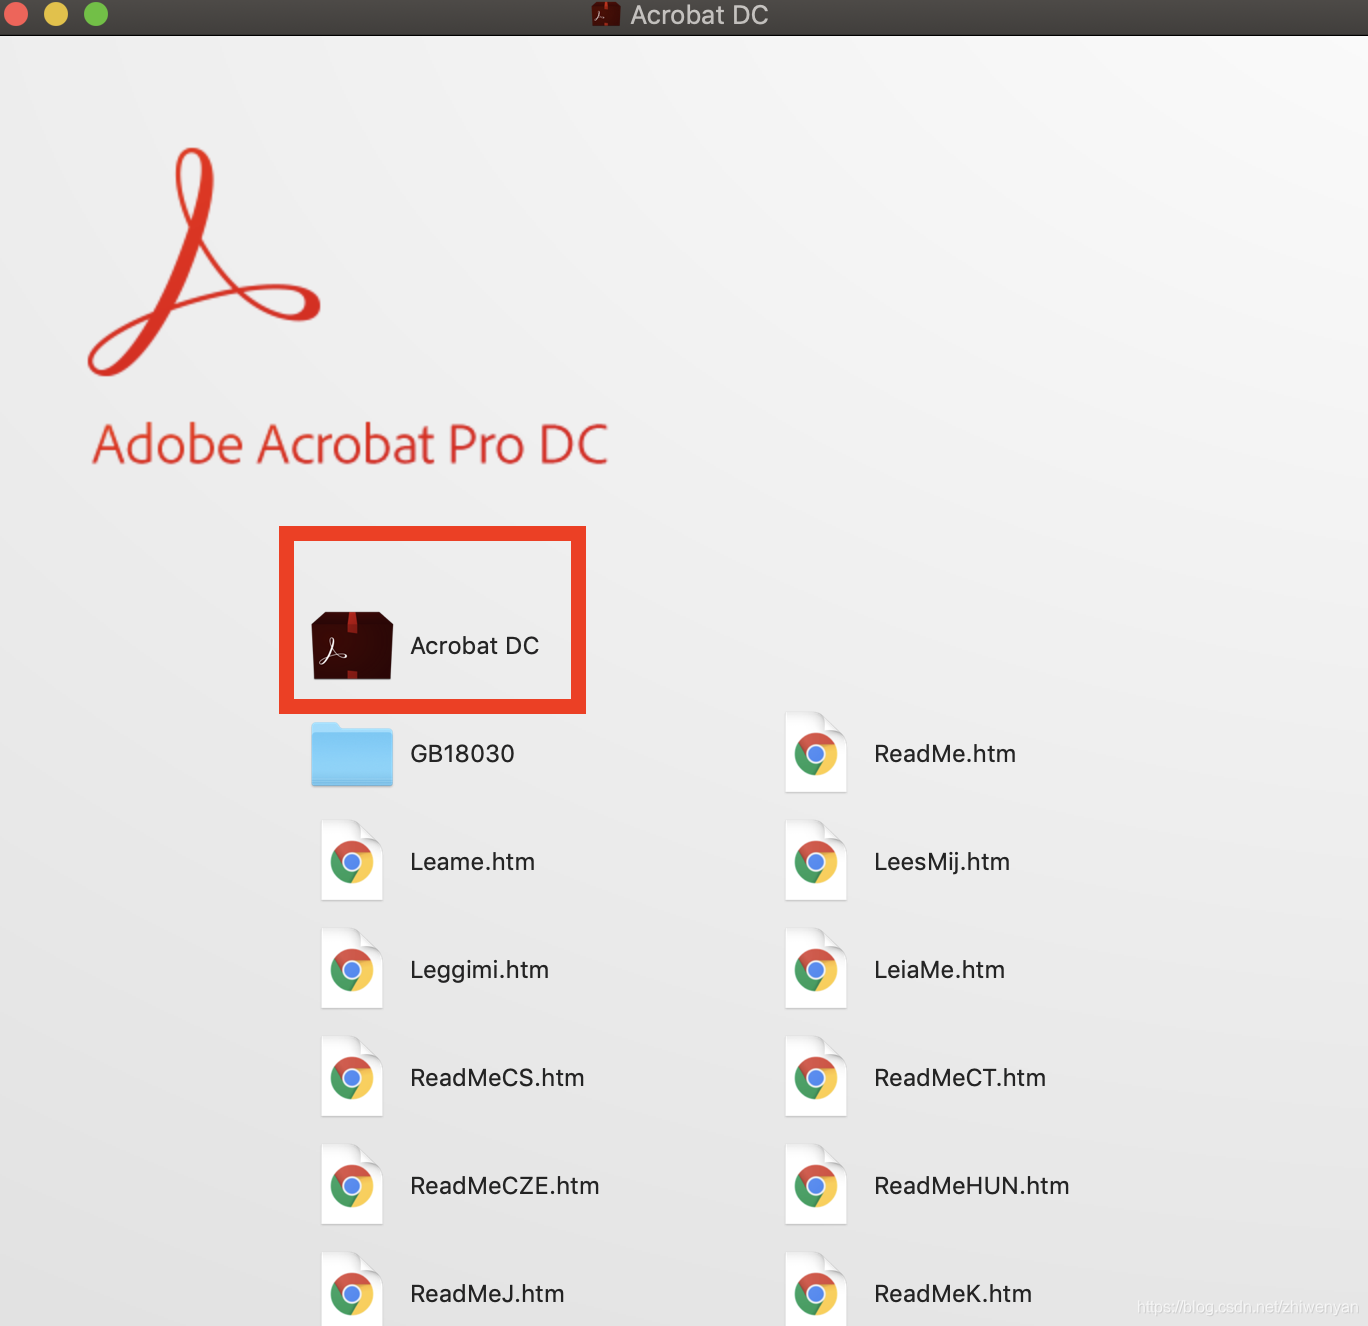The height and width of the screenshot is (1326, 1368).
Task: Click the "ReadMeCS.htm" file name
Action: [x=498, y=1078]
